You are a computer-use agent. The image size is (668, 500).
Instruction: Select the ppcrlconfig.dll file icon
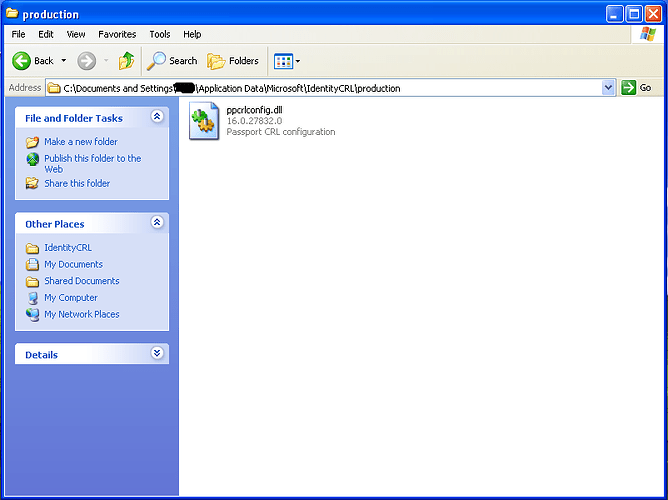[204, 121]
